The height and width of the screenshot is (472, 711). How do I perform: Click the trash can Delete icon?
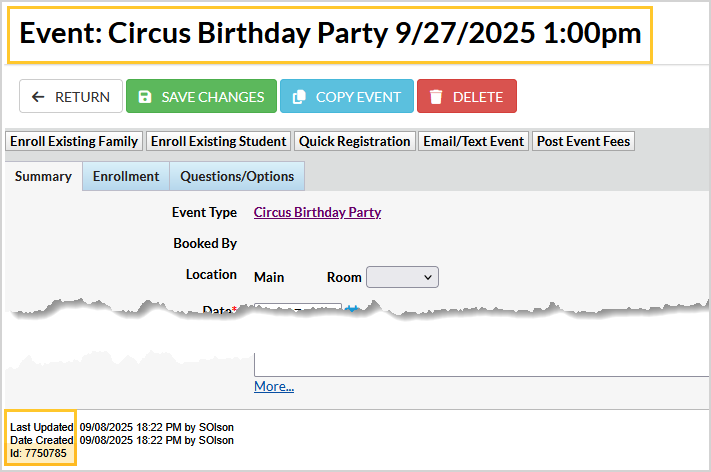tap(436, 97)
